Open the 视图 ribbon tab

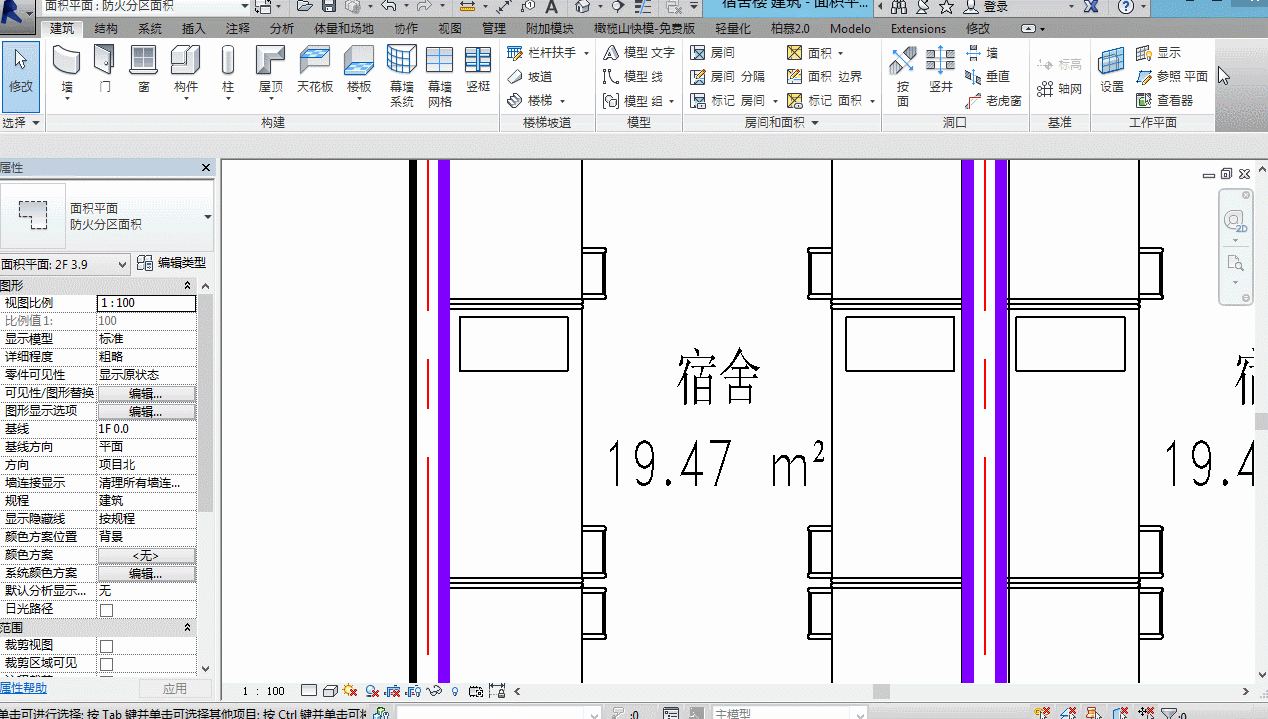coord(451,29)
